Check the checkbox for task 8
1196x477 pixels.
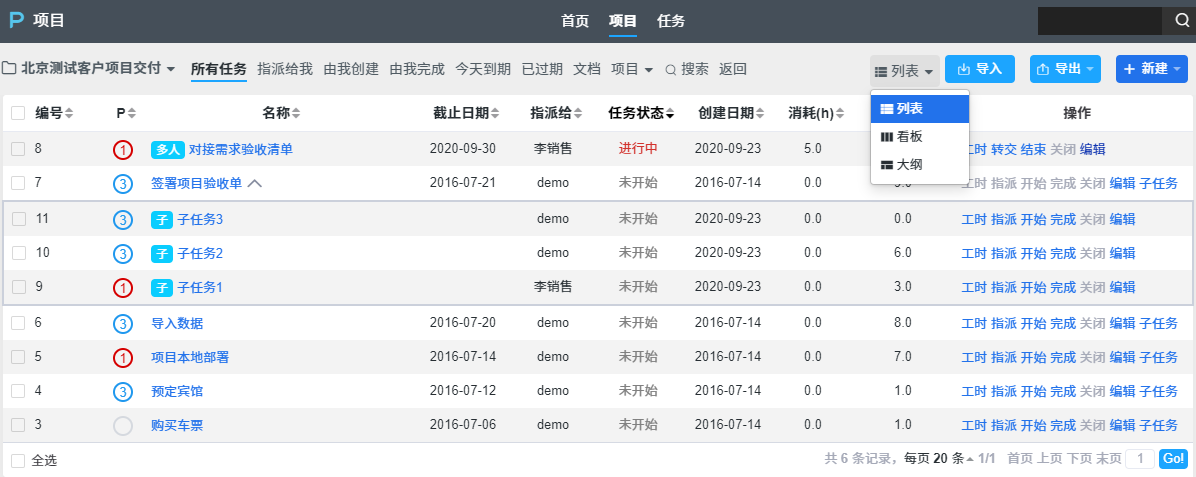18,149
